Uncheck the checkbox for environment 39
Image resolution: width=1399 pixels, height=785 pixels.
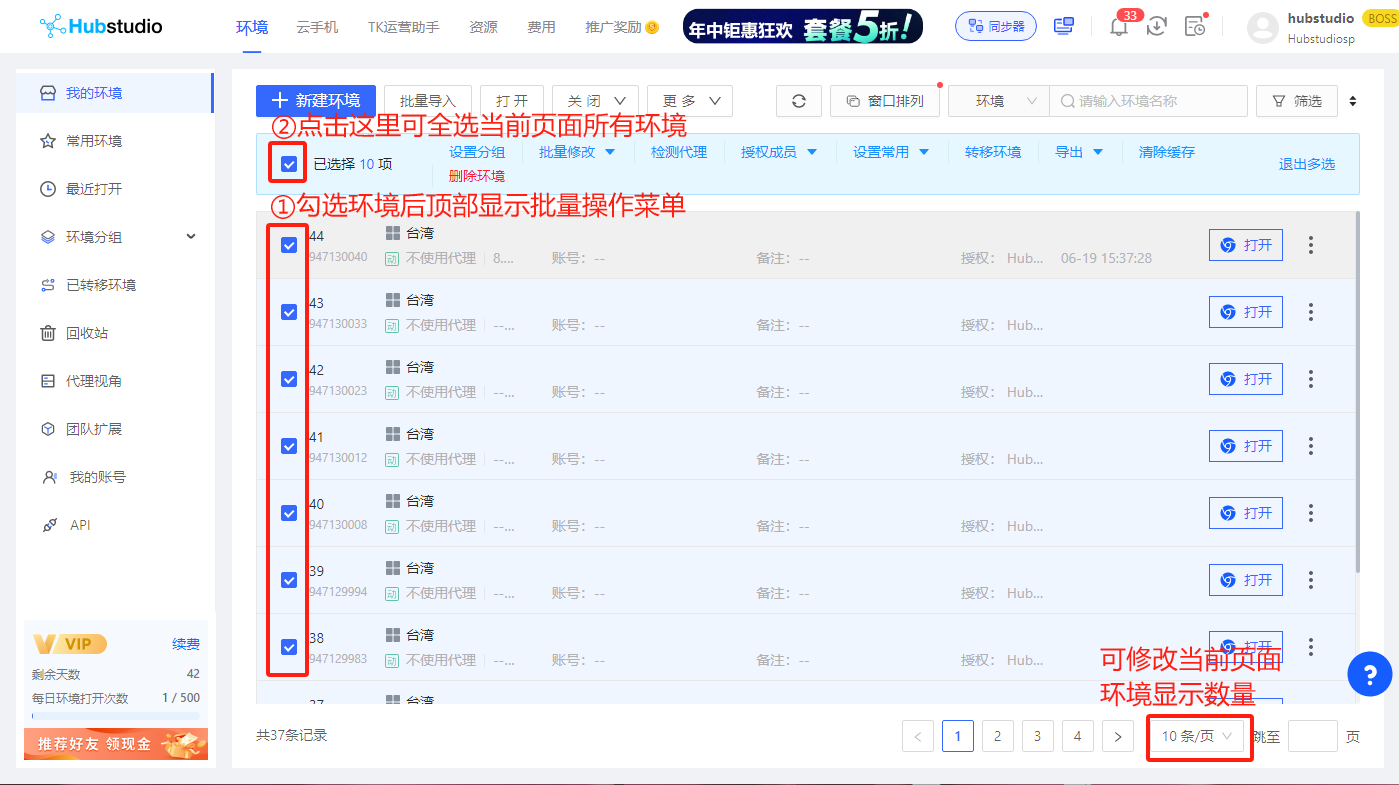(x=289, y=580)
